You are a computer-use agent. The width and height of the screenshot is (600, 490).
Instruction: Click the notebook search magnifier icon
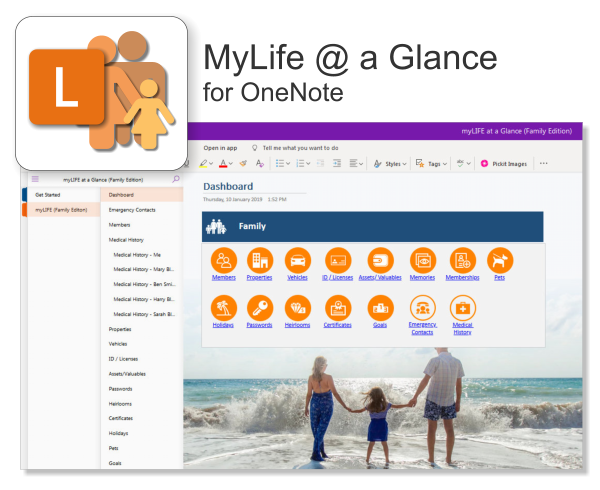coord(176,179)
